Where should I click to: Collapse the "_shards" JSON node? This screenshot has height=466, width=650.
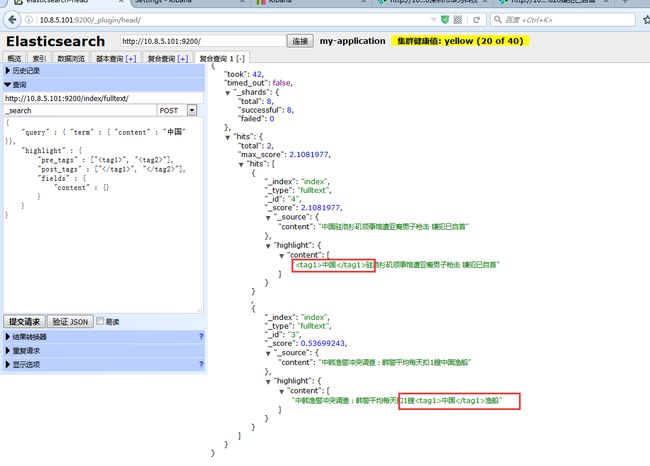point(228,93)
